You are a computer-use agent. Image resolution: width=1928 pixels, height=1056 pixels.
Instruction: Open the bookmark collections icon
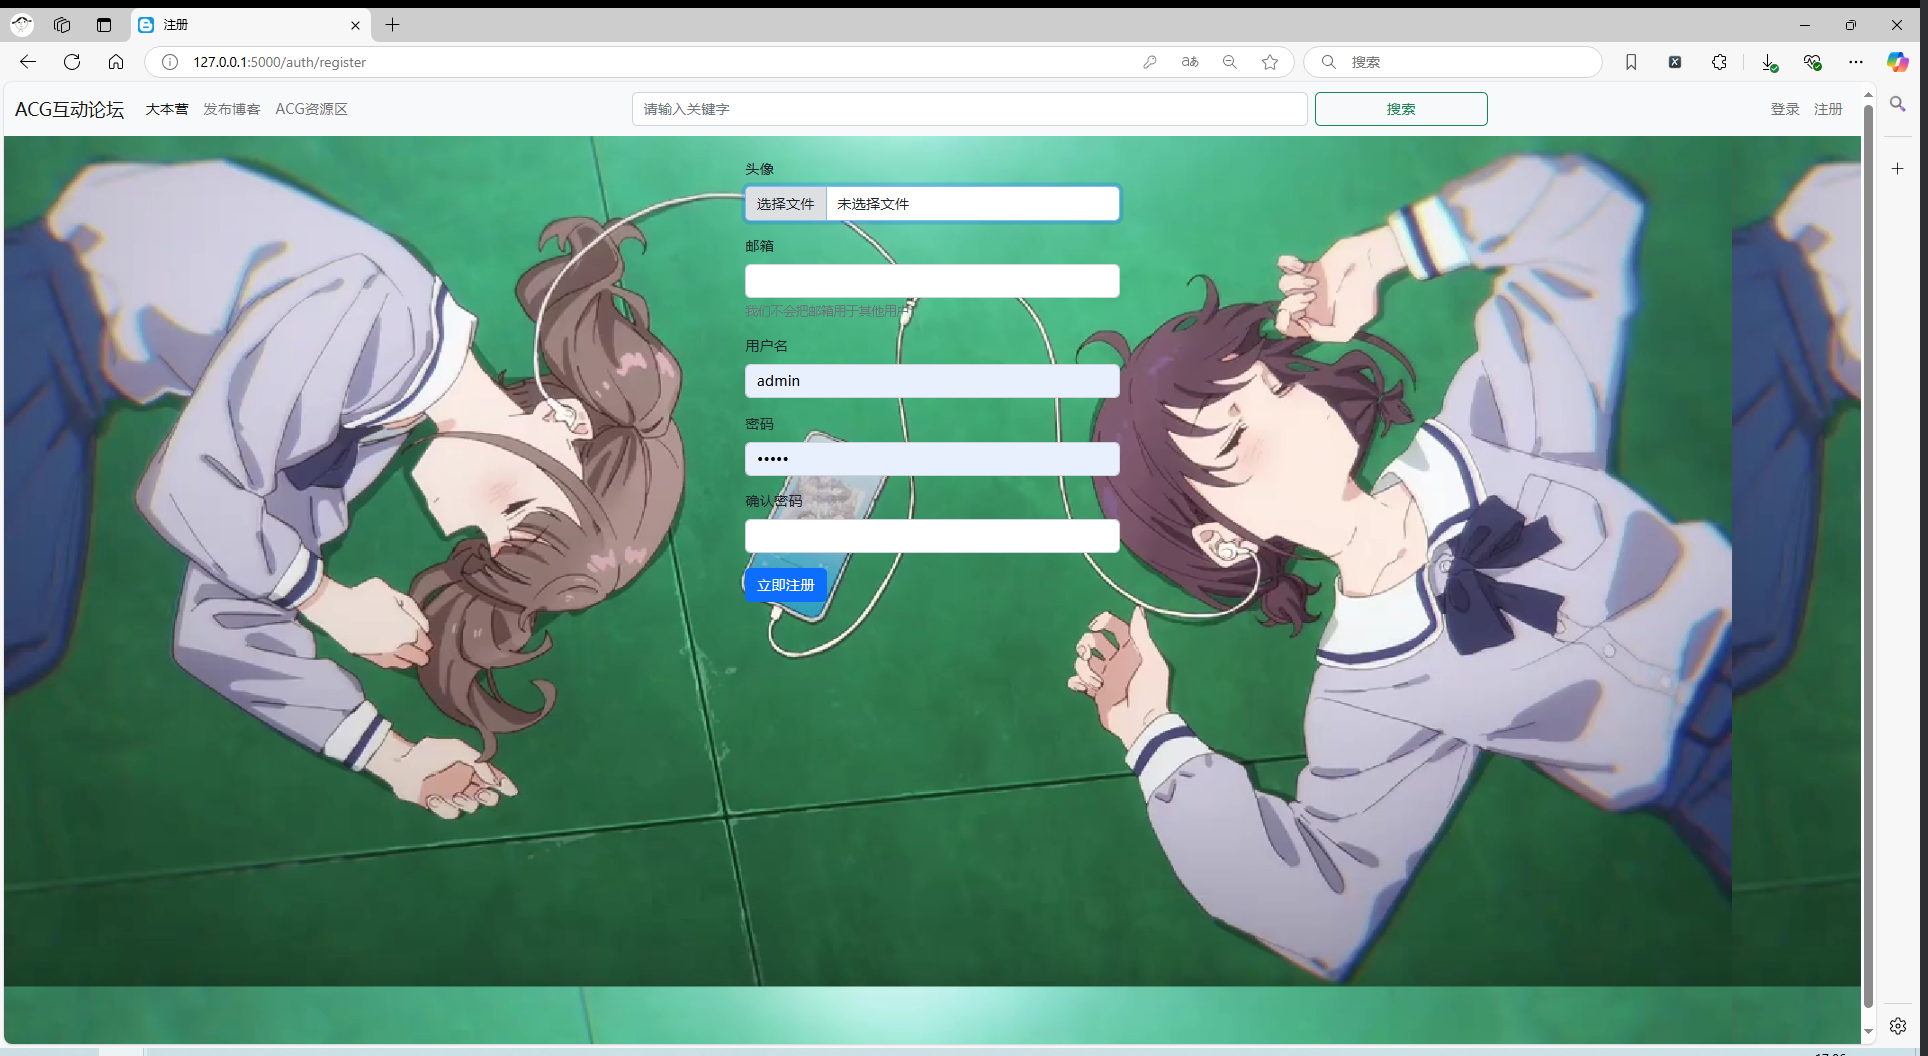1631,62
